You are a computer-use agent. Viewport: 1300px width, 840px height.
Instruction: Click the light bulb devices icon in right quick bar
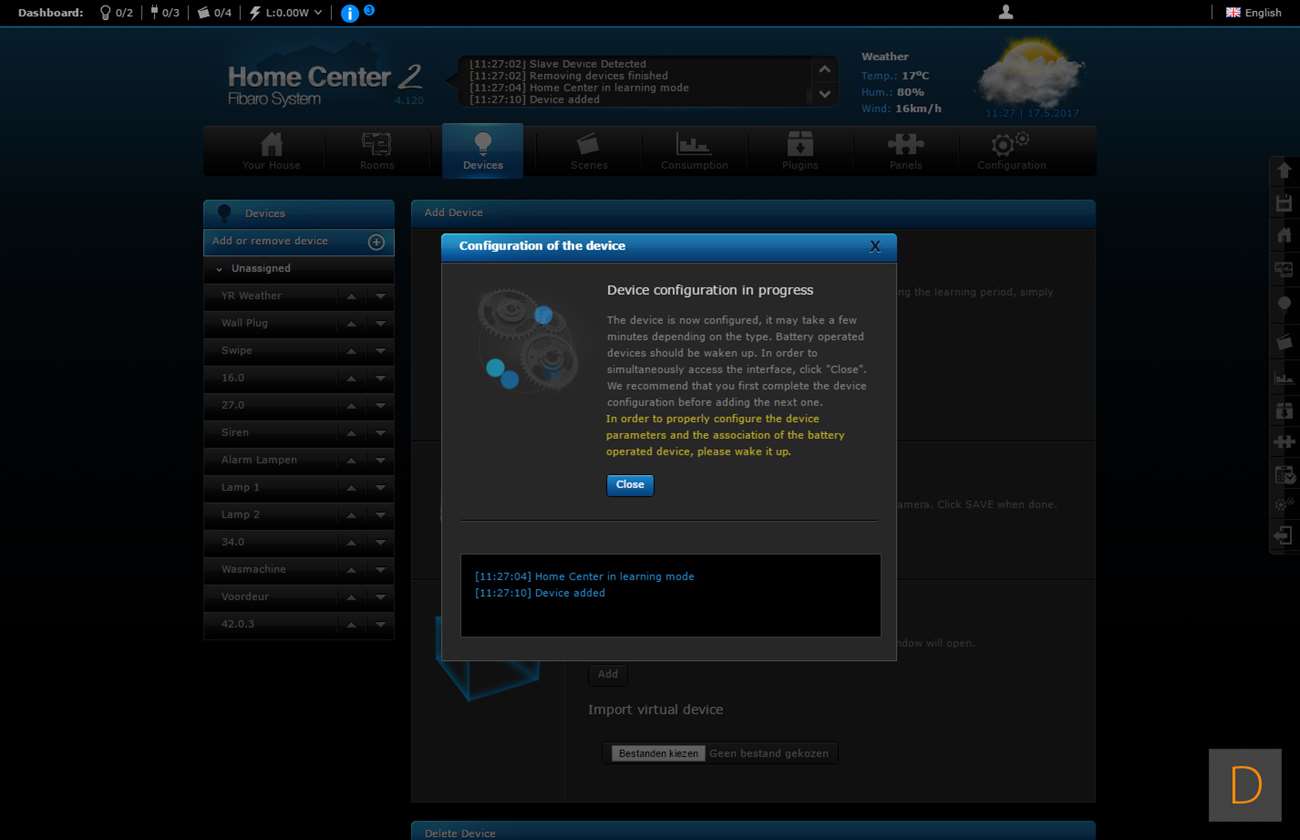(x=1284, y=303)
